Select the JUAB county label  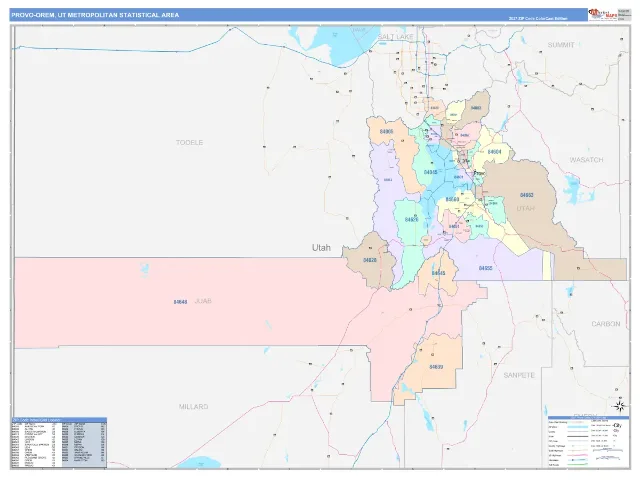coord(203,301)
